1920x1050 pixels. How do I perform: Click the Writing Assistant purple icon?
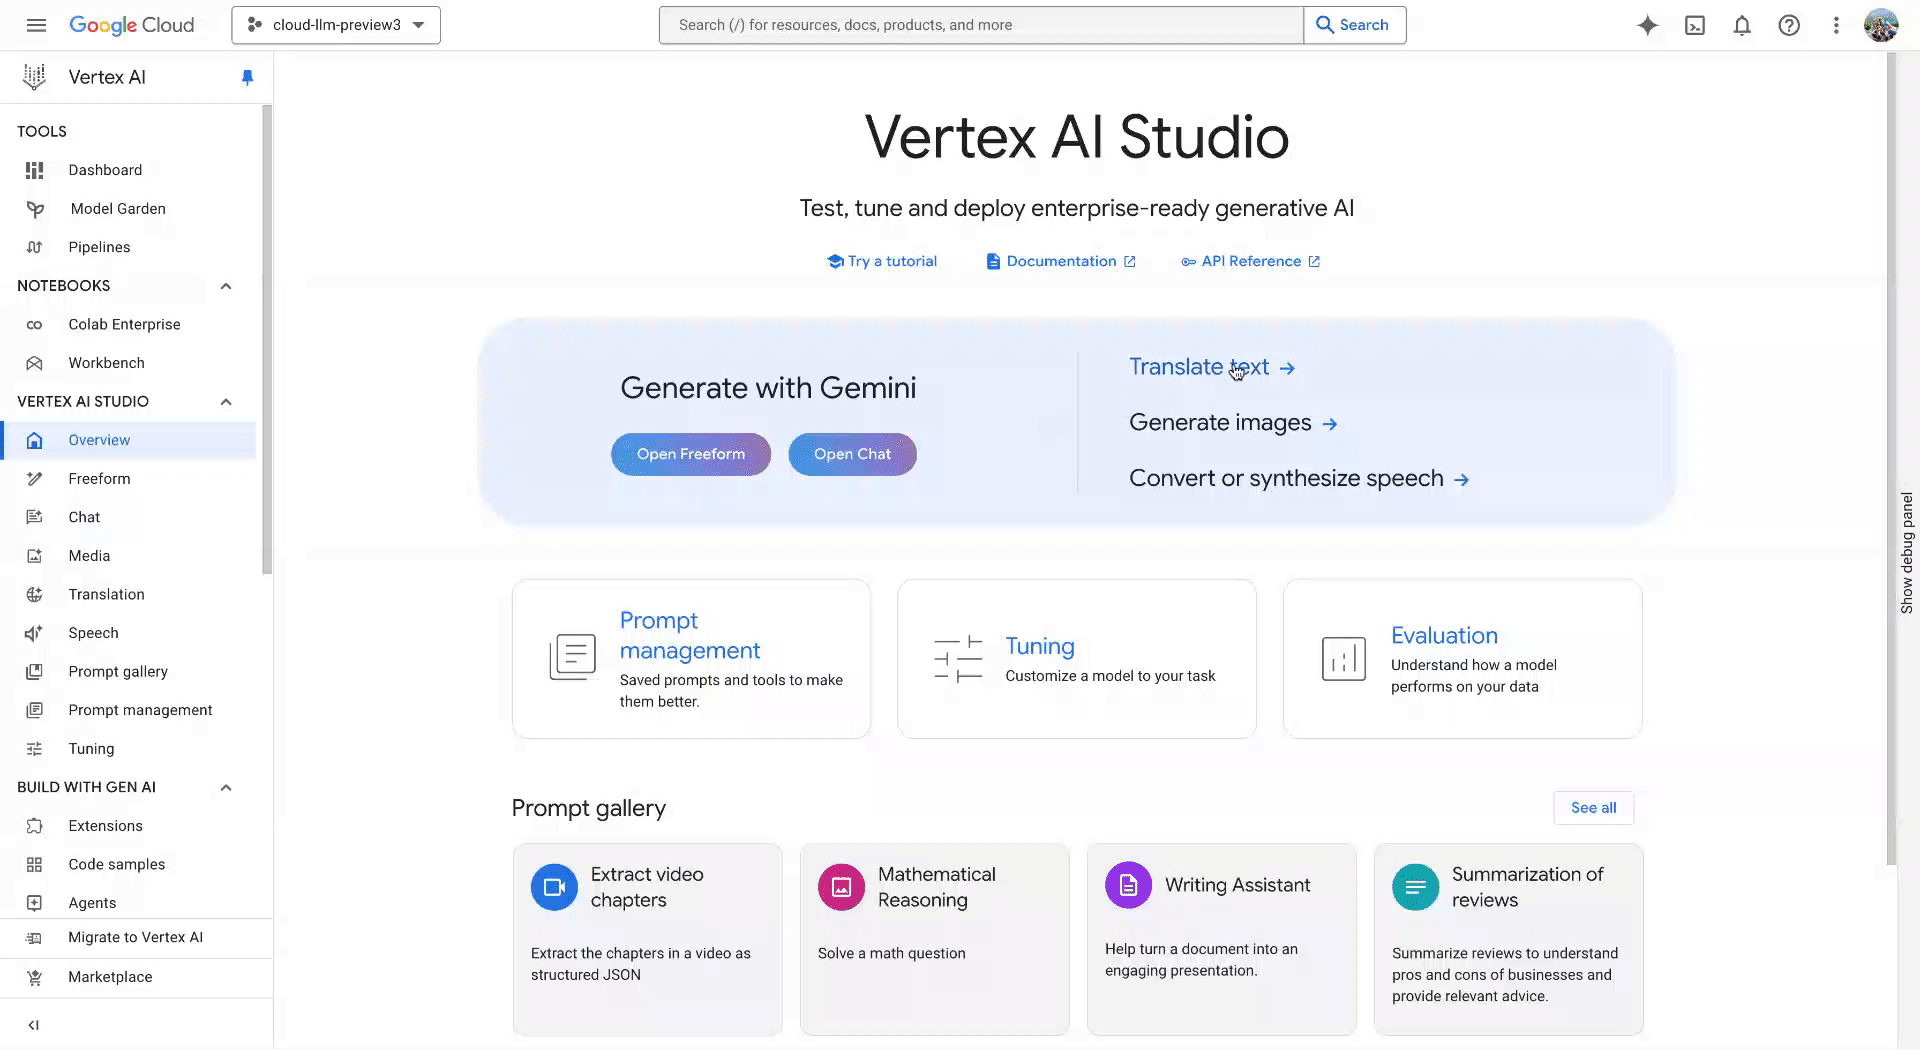(x=1128, y=885)
